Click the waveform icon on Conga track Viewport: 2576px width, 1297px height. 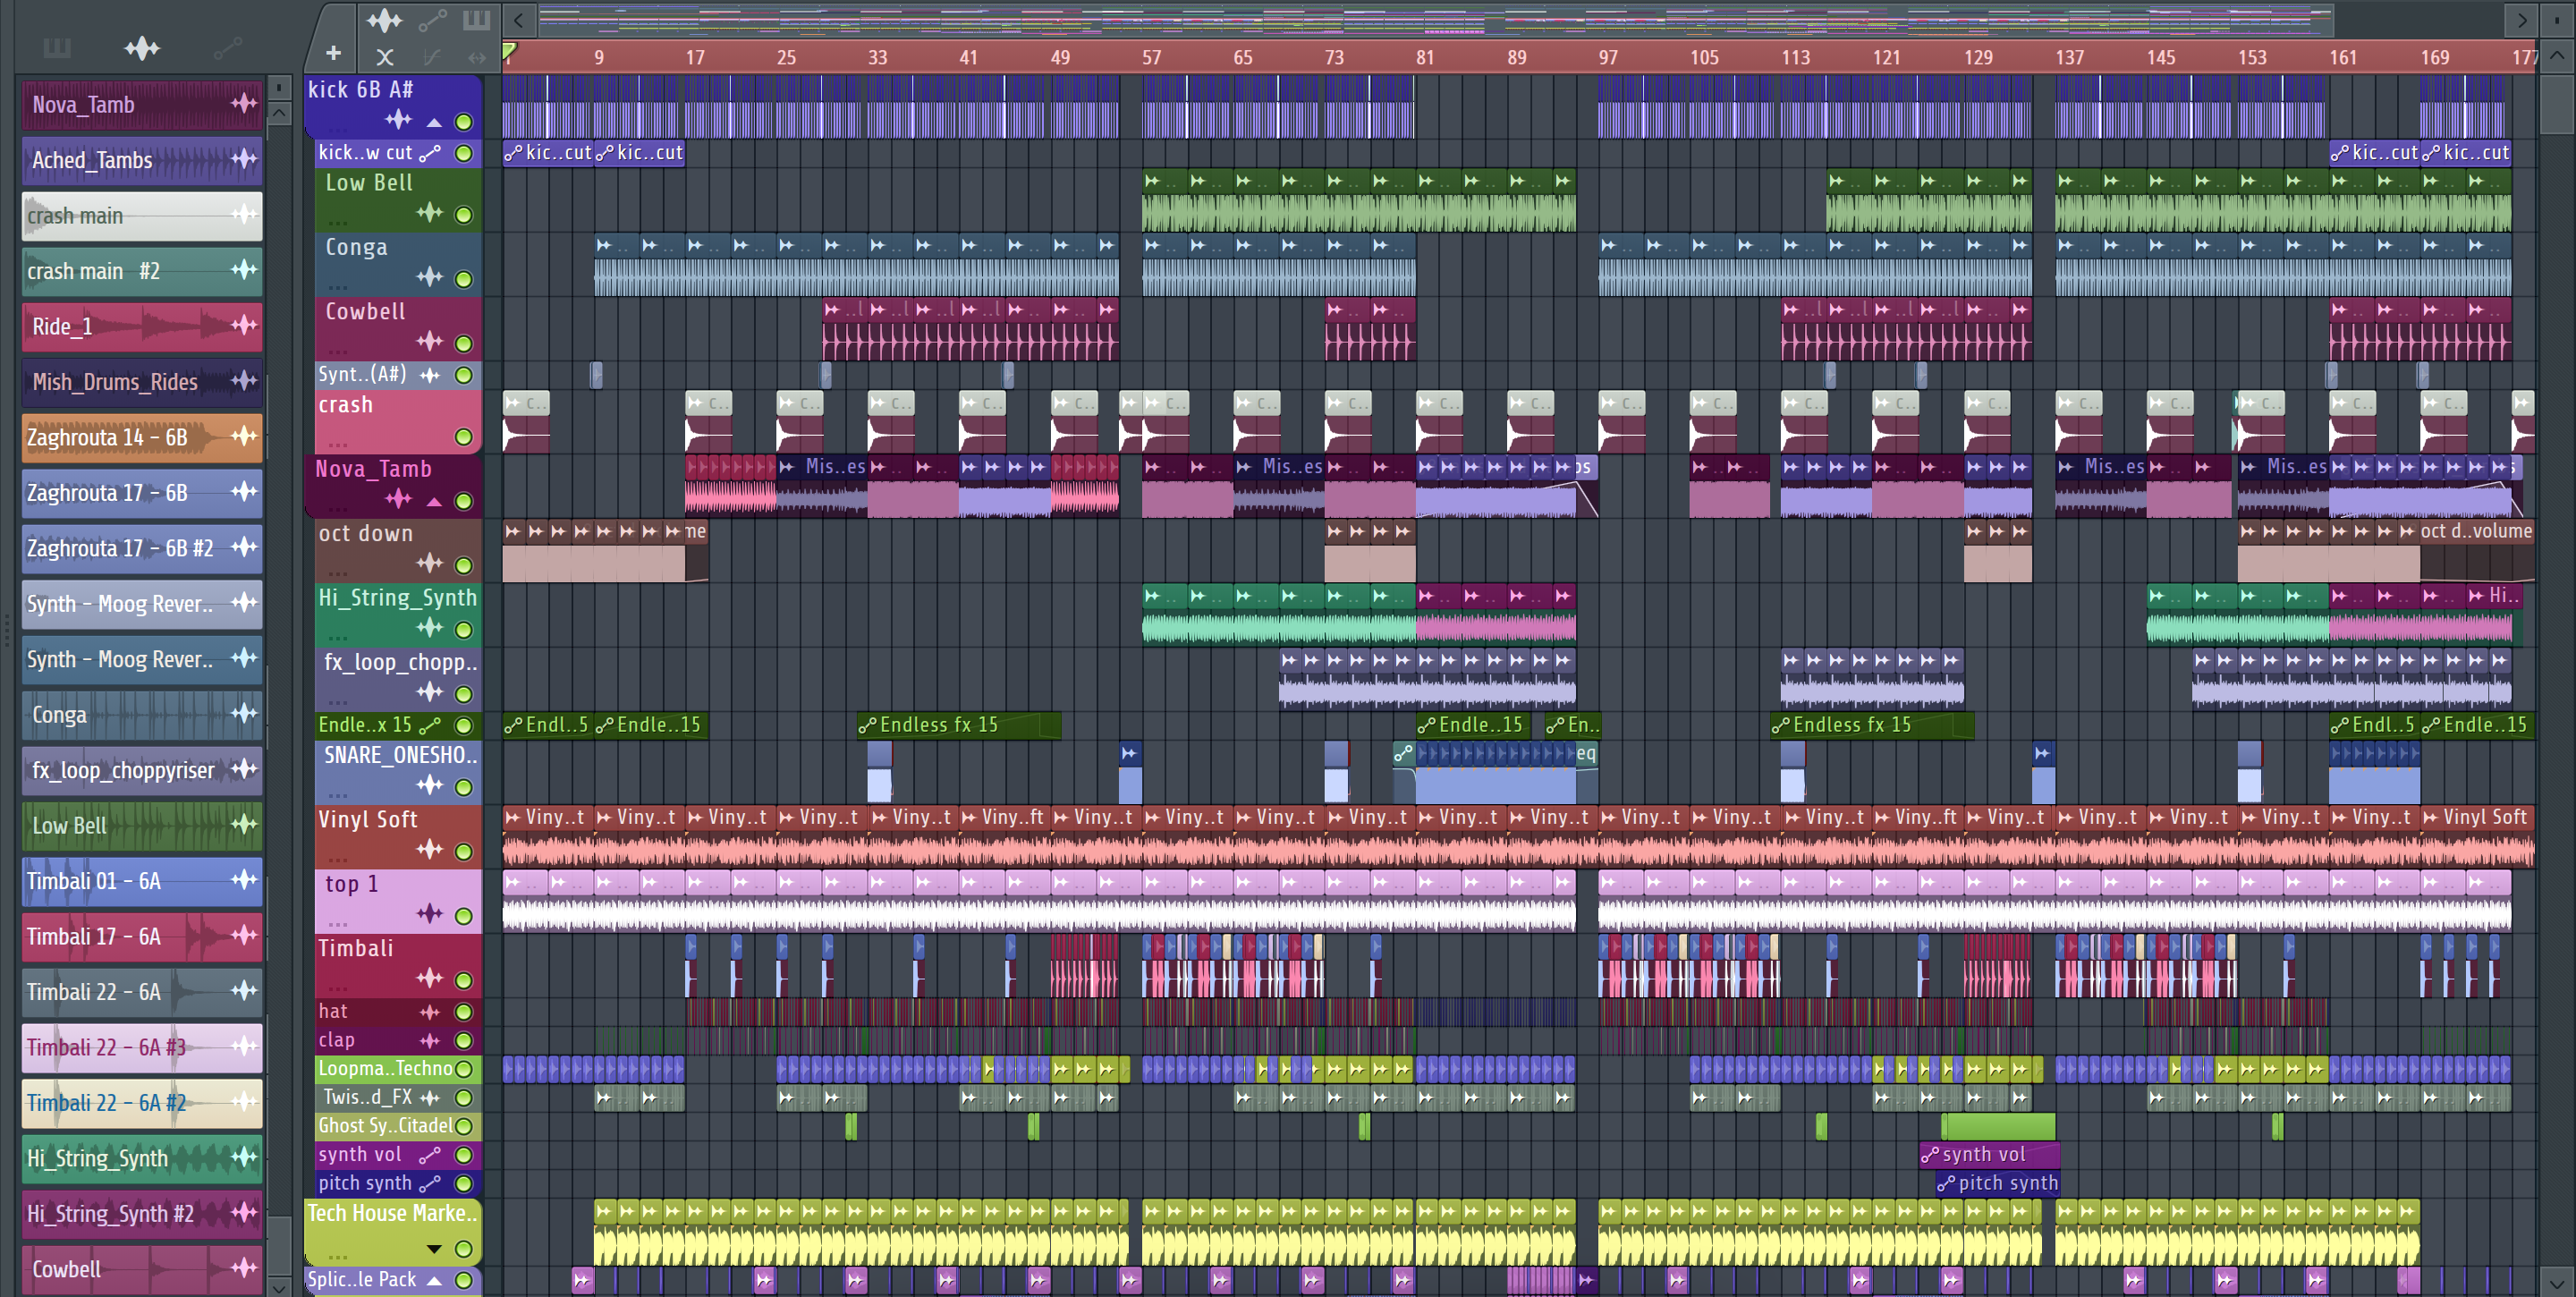(430, 276)
